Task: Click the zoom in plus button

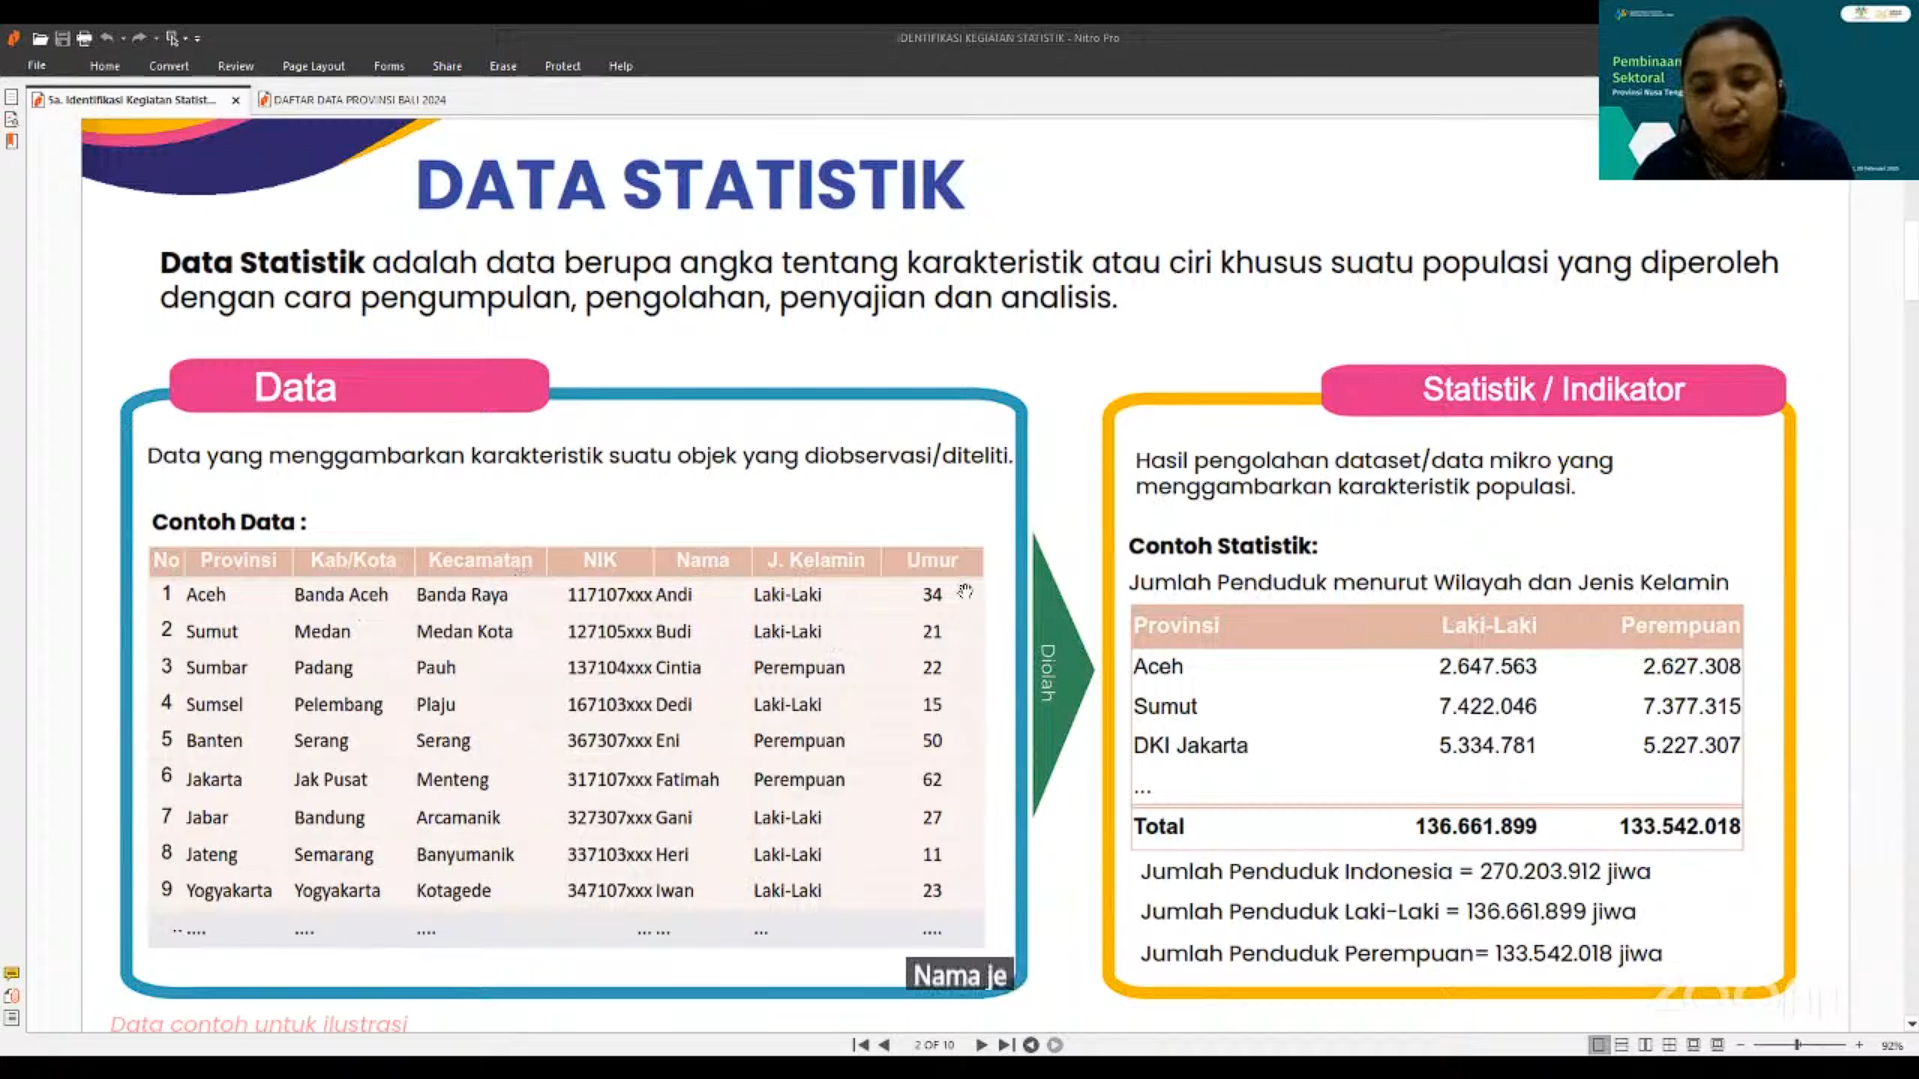Action: pos(1859,1045)
